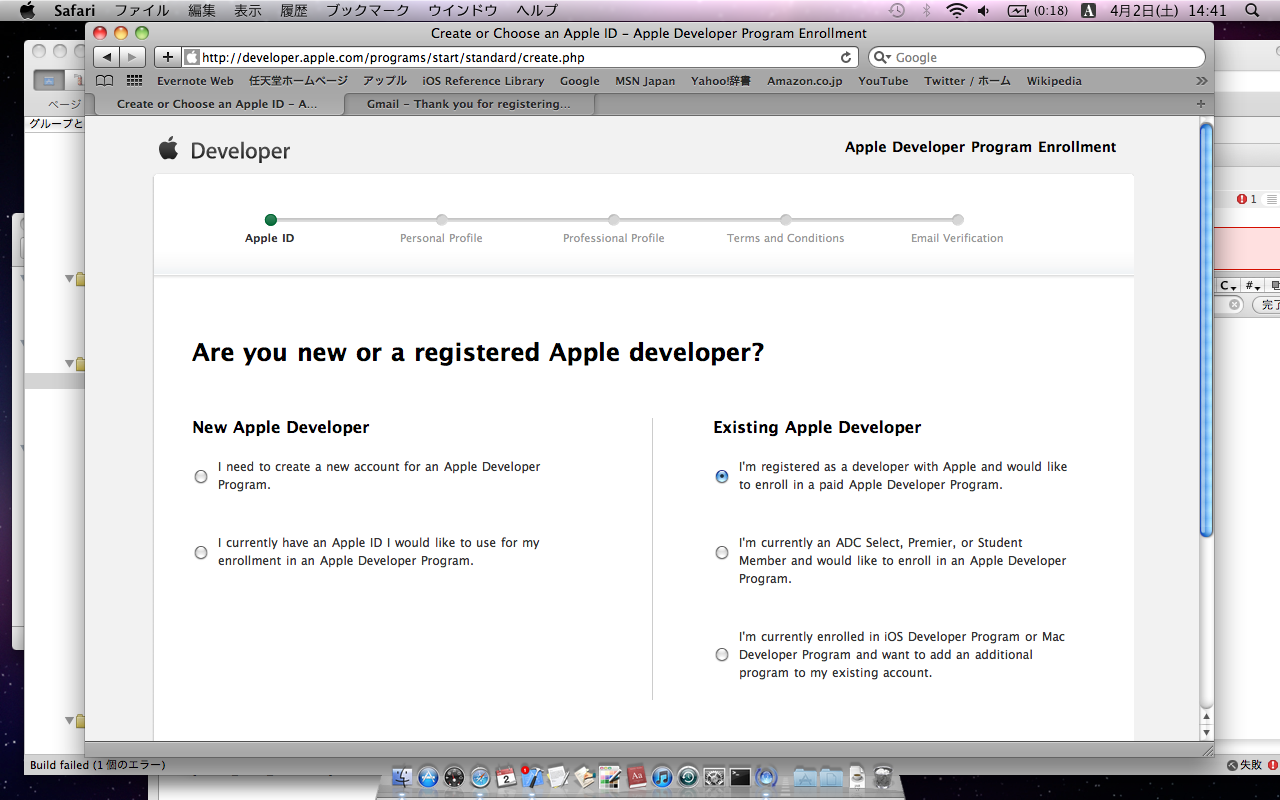Open the Time Machine menu bar icon
The height and width of the screenshot is (800, 1280).
(897, 11)
